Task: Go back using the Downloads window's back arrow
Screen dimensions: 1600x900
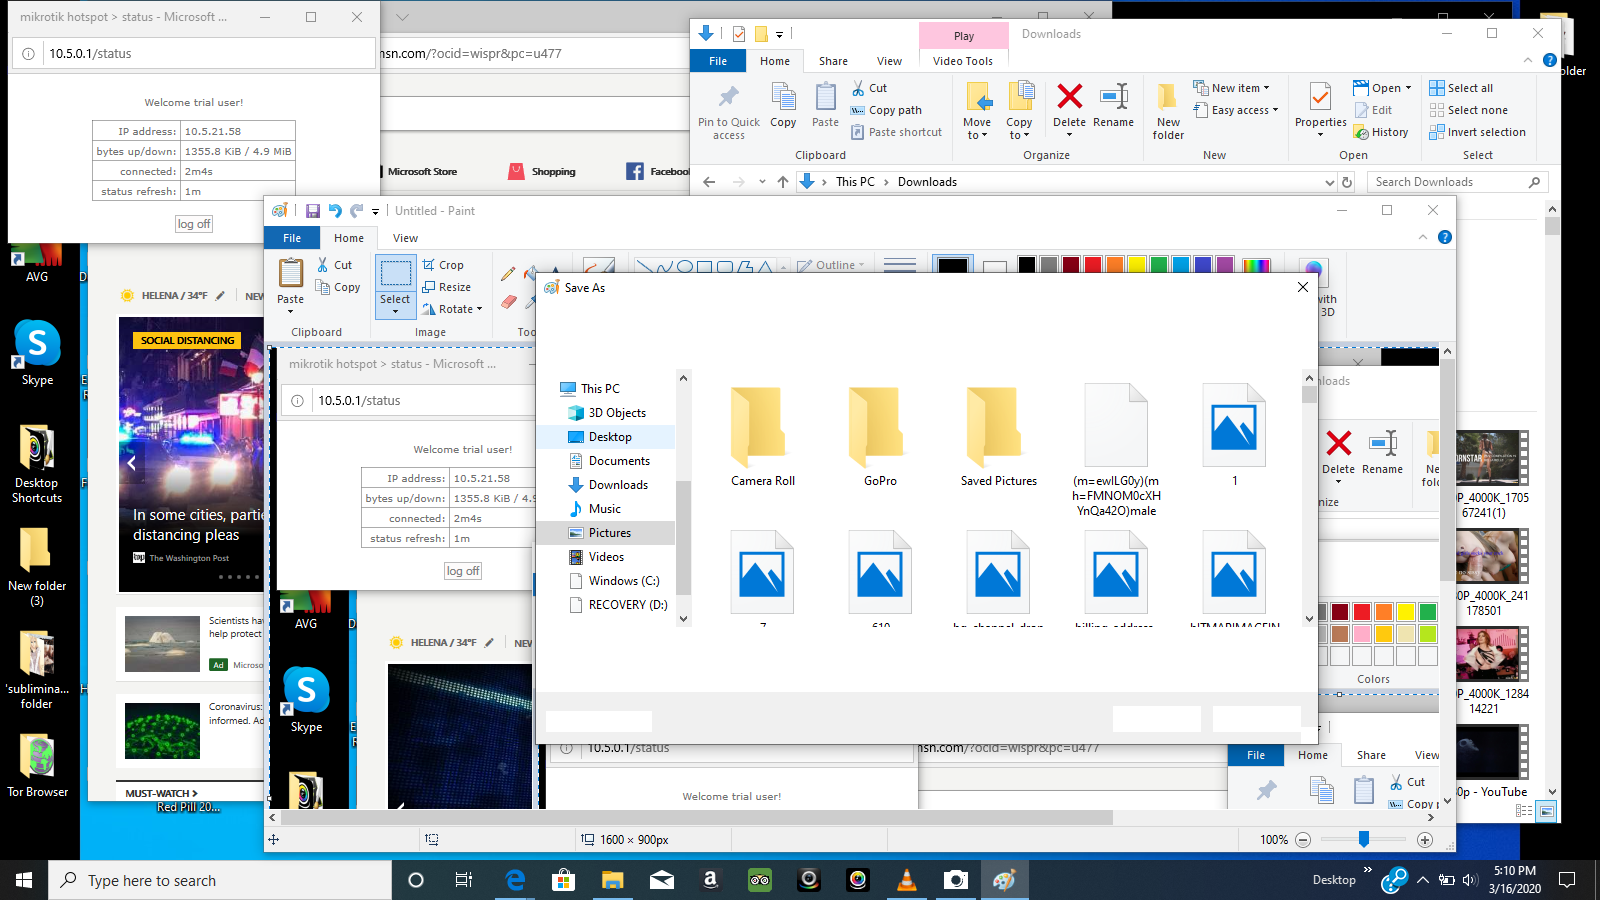Action: point(709,182)
